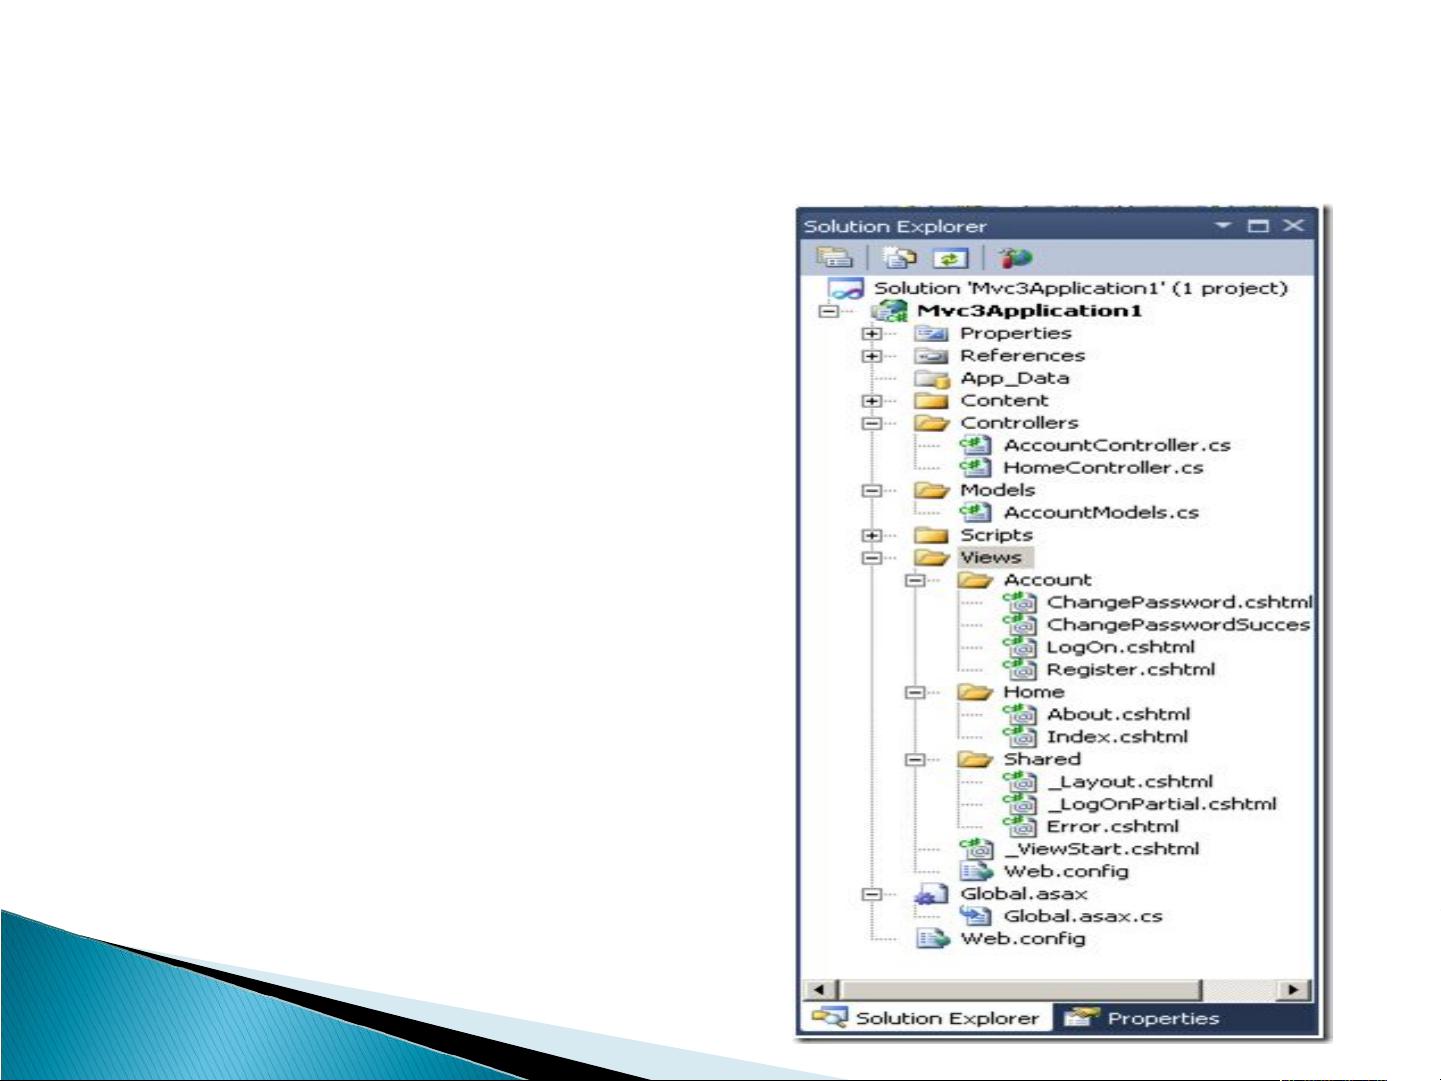Click the Register.cshtml file icon
The height and width of the screenshot is (1081, 1441).
[1019, 669]
